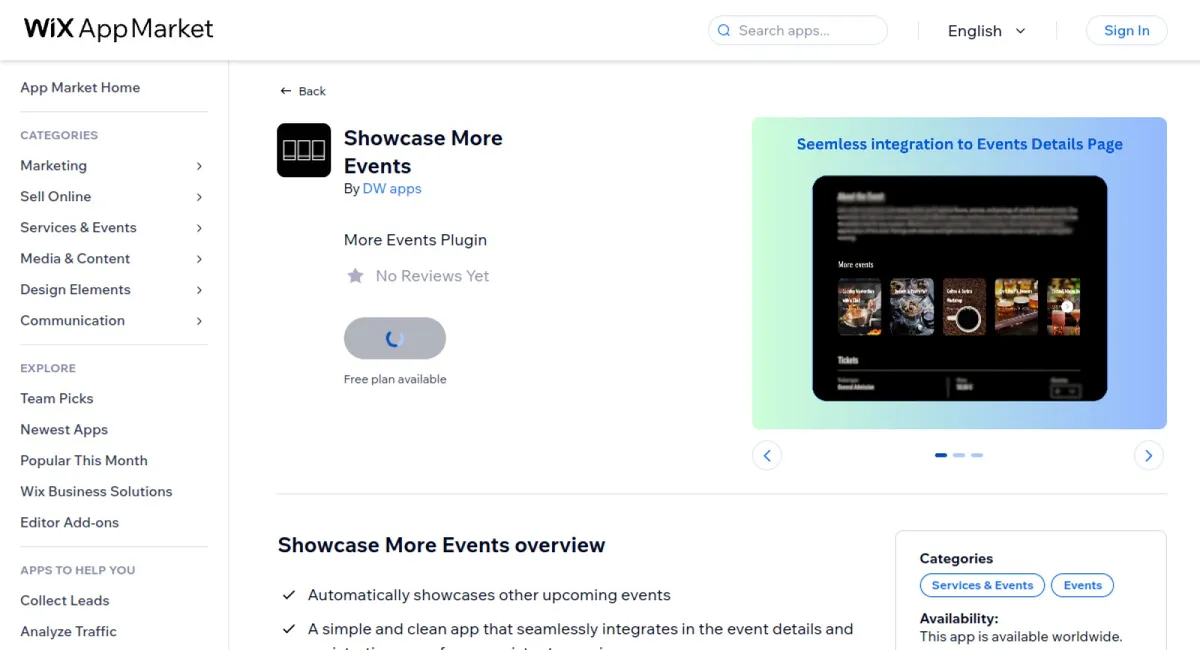Viewport: 1200px width, 650px height.
Task: Click No Reviews Yet text
Action: pyautogui.click(x=432, y=276)
